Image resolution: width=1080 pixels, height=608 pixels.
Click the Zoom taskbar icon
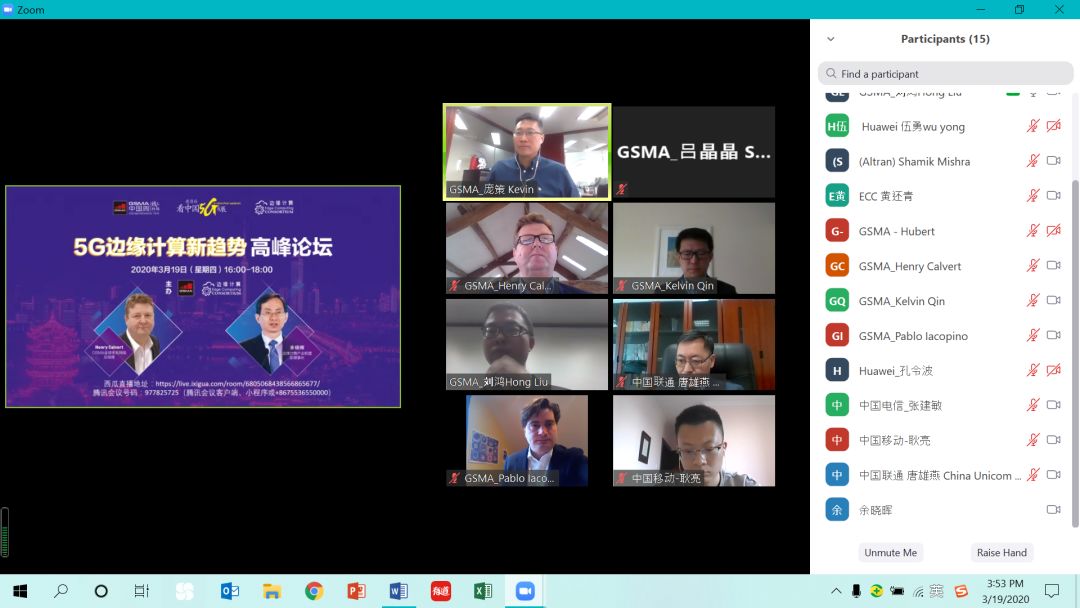525,591
